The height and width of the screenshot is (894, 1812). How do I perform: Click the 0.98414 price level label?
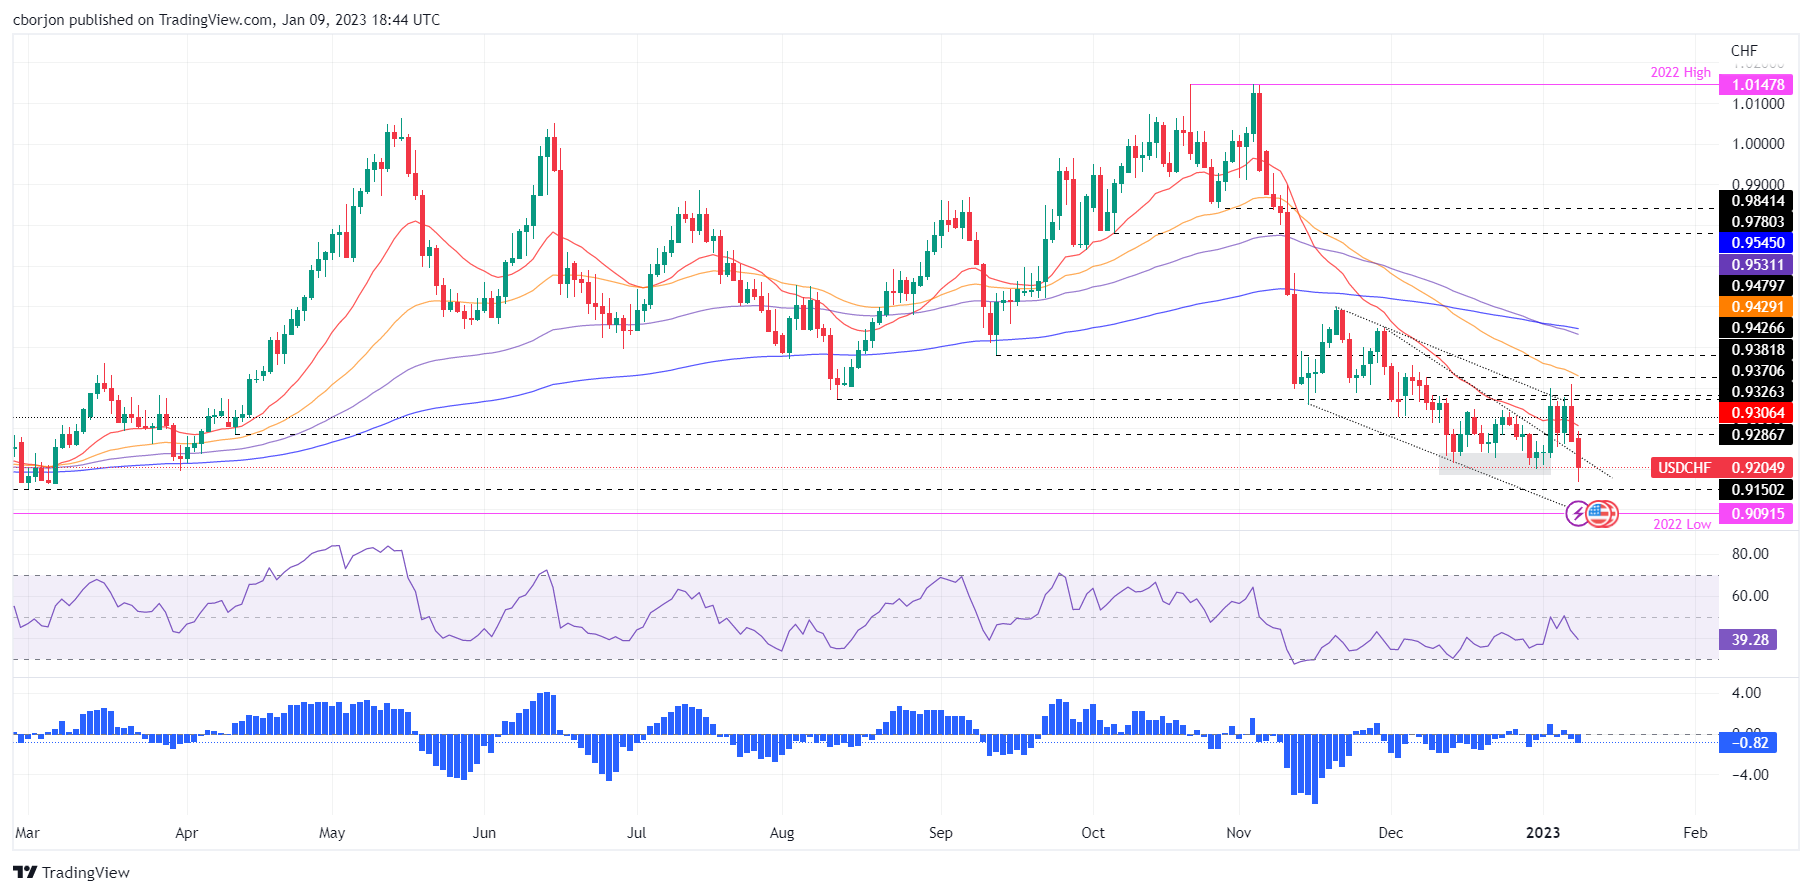pyautogui.click(x=1756, y=201)
